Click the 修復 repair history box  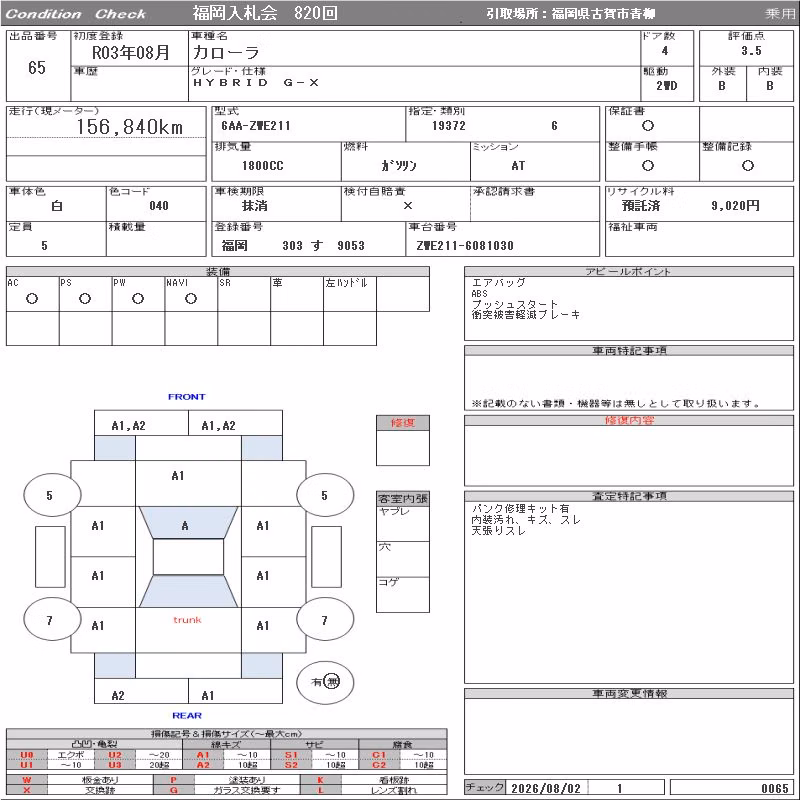(x=403, y=440)
